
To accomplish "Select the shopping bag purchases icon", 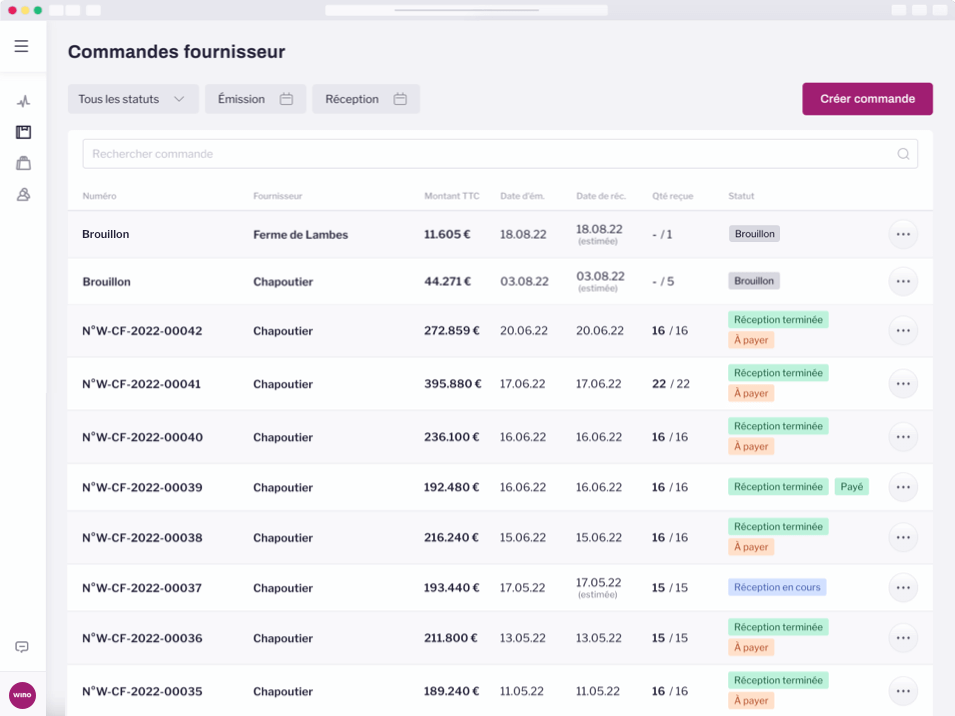I will coord(23,163).
